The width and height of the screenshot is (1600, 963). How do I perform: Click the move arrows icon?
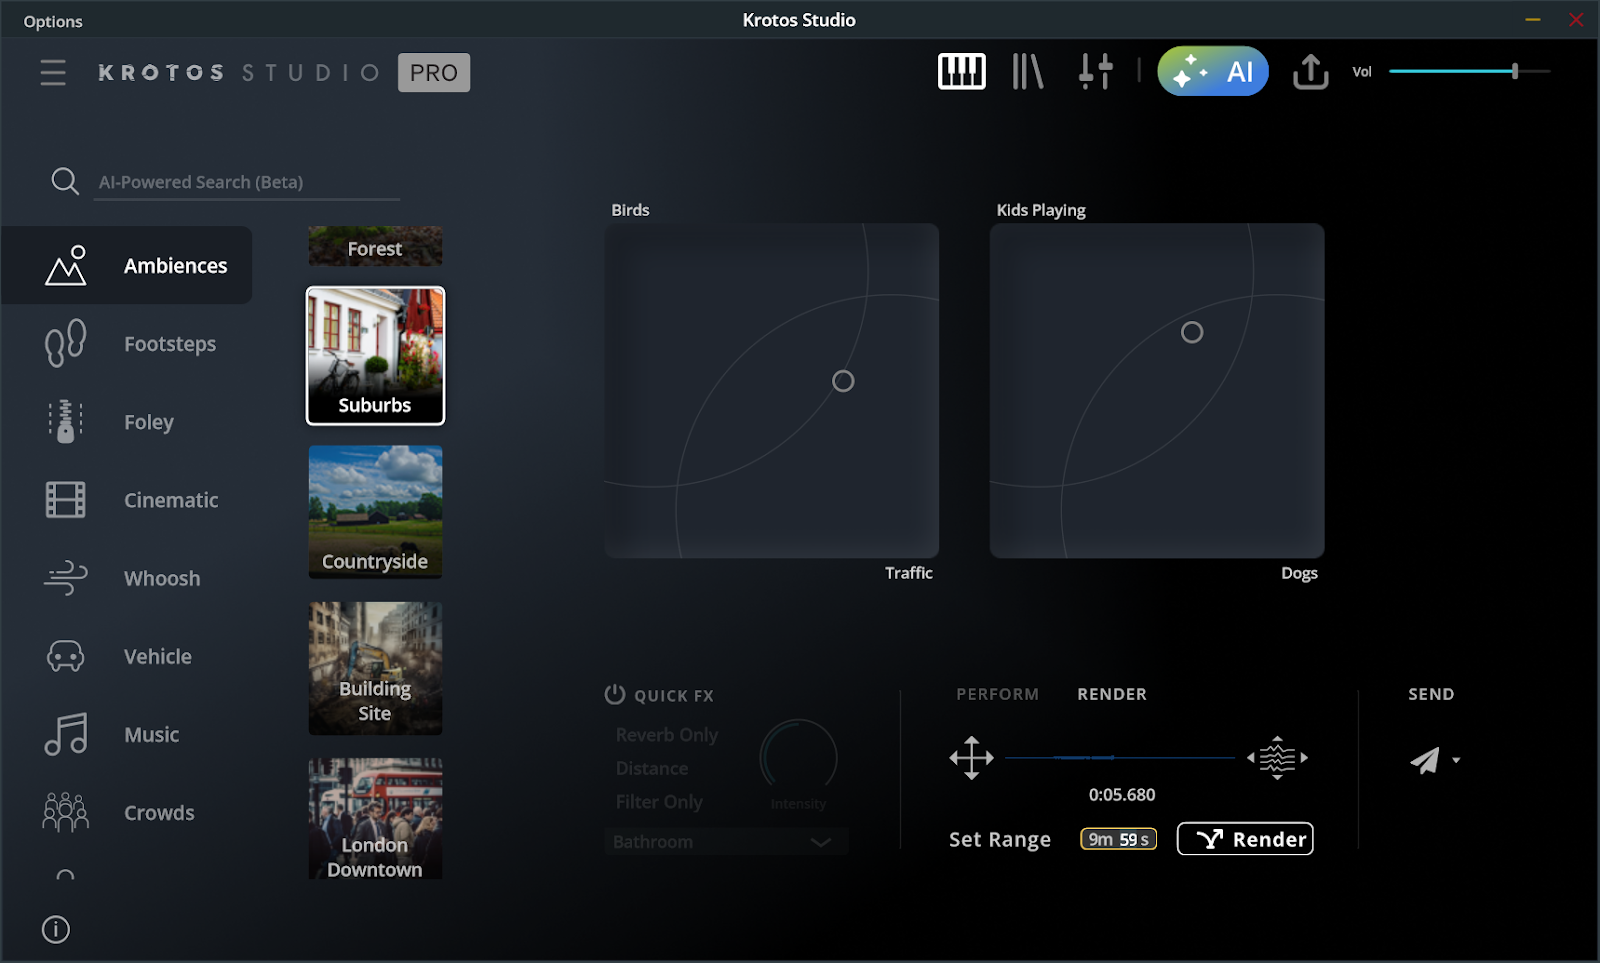[971, 757]
